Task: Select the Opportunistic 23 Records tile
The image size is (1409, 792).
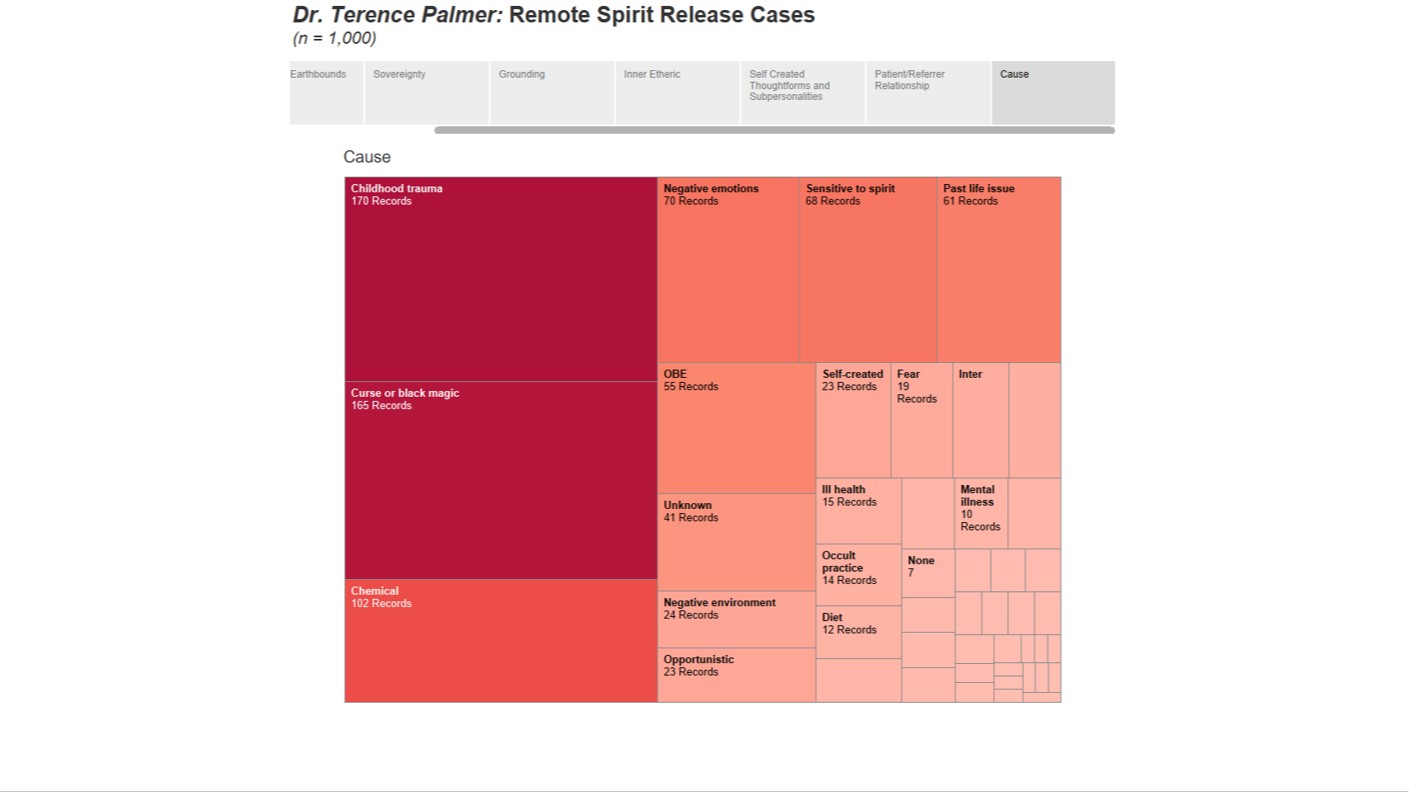Action: (736, 675)
